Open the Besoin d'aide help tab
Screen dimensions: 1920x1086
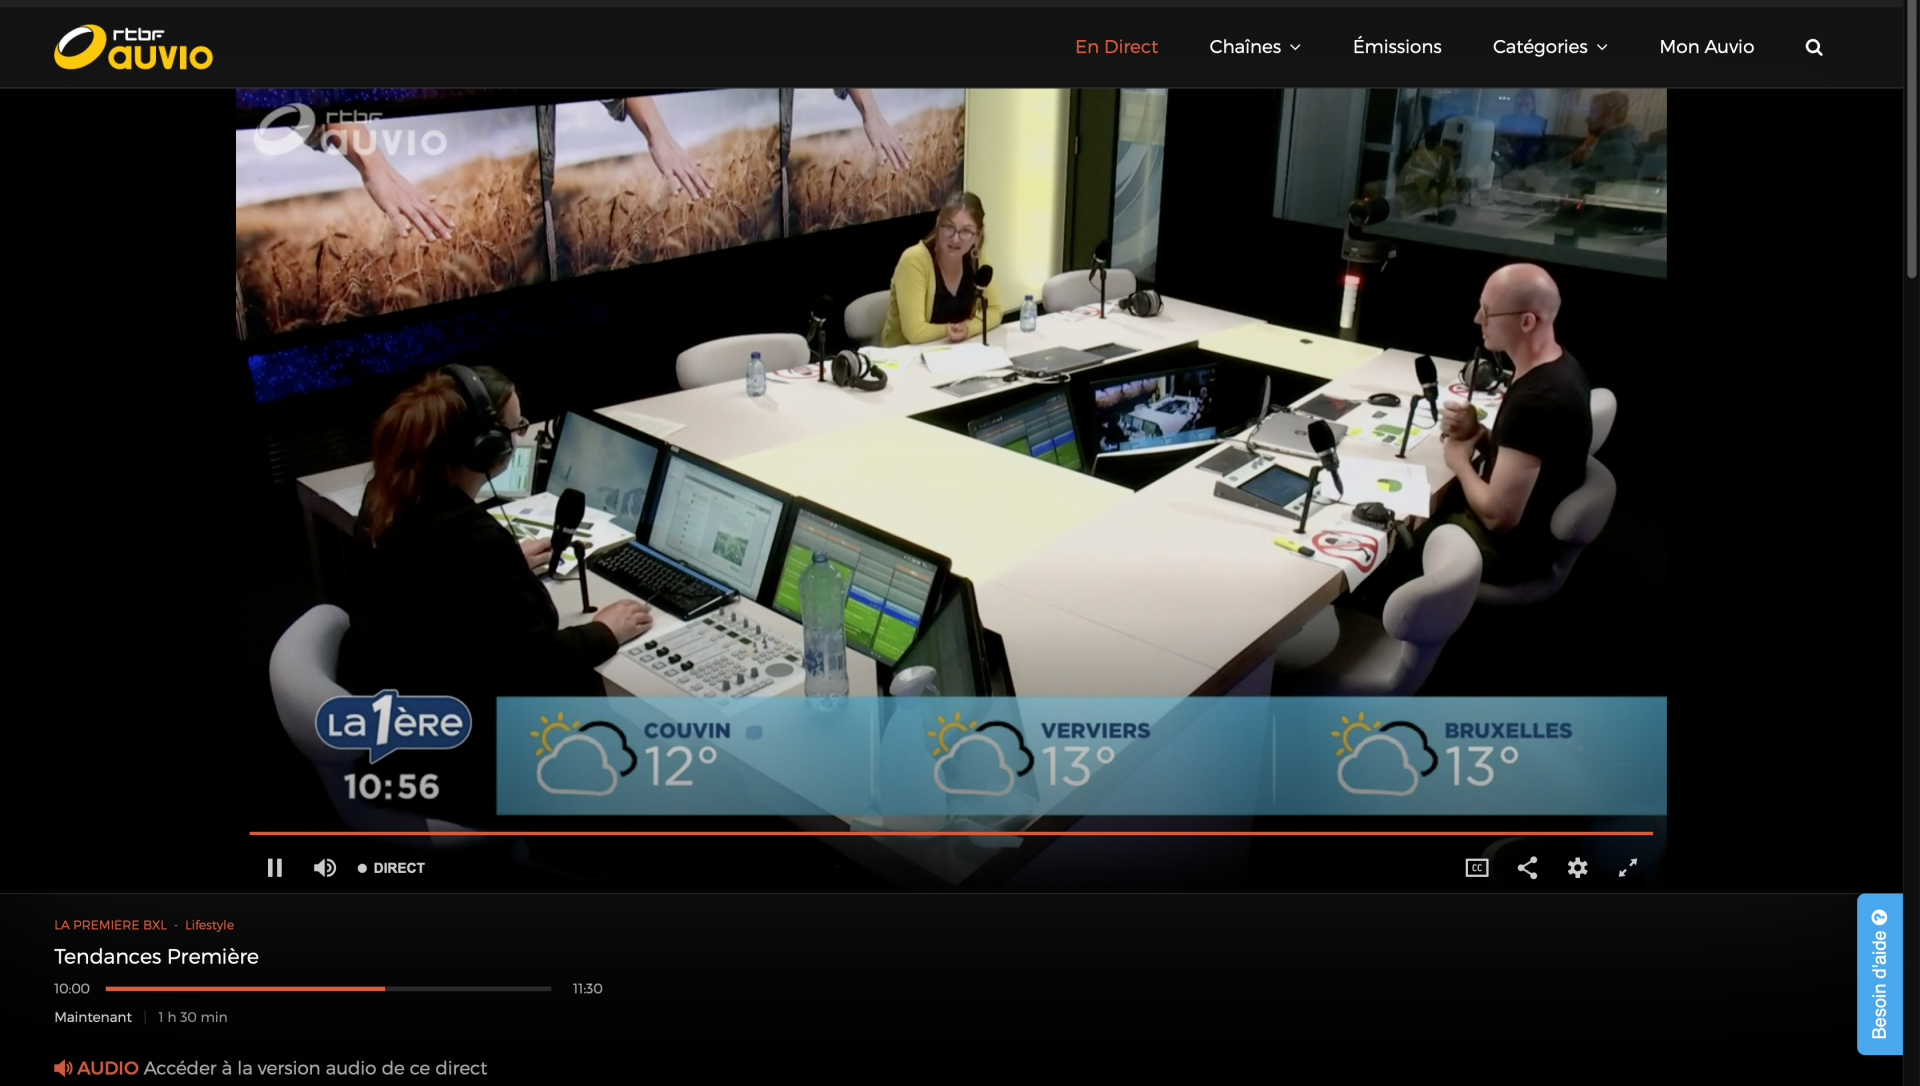(1879, 974)
